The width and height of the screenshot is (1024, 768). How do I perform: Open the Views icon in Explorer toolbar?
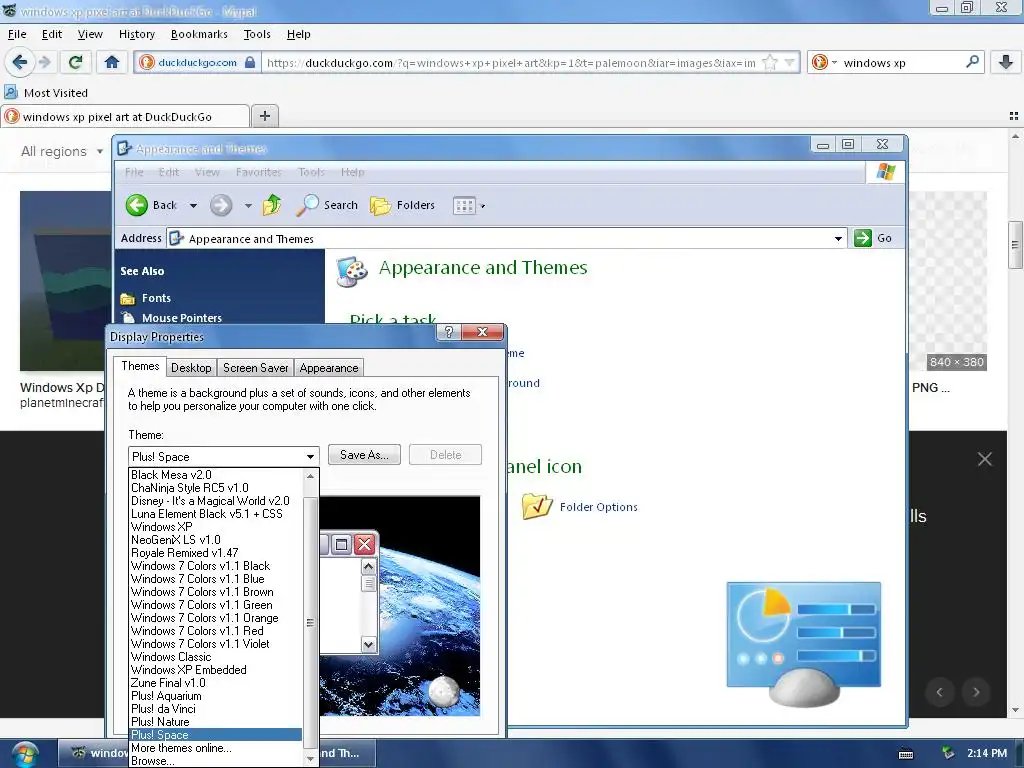click(x=464, y=206)
